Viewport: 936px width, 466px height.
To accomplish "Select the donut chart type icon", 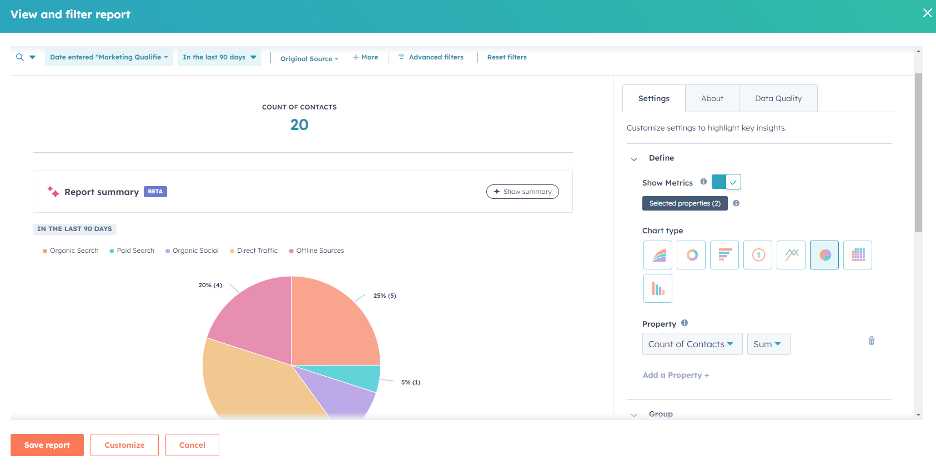I will pos(691,255).
